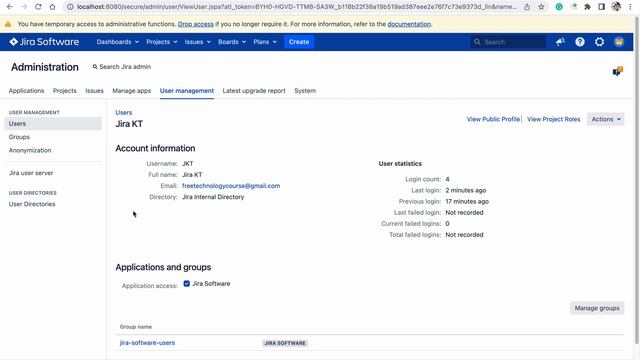Image resolution: width=640 pixels, height=360 pixels.
Task: Open the documentation link in banner
Action: (409, 24)
